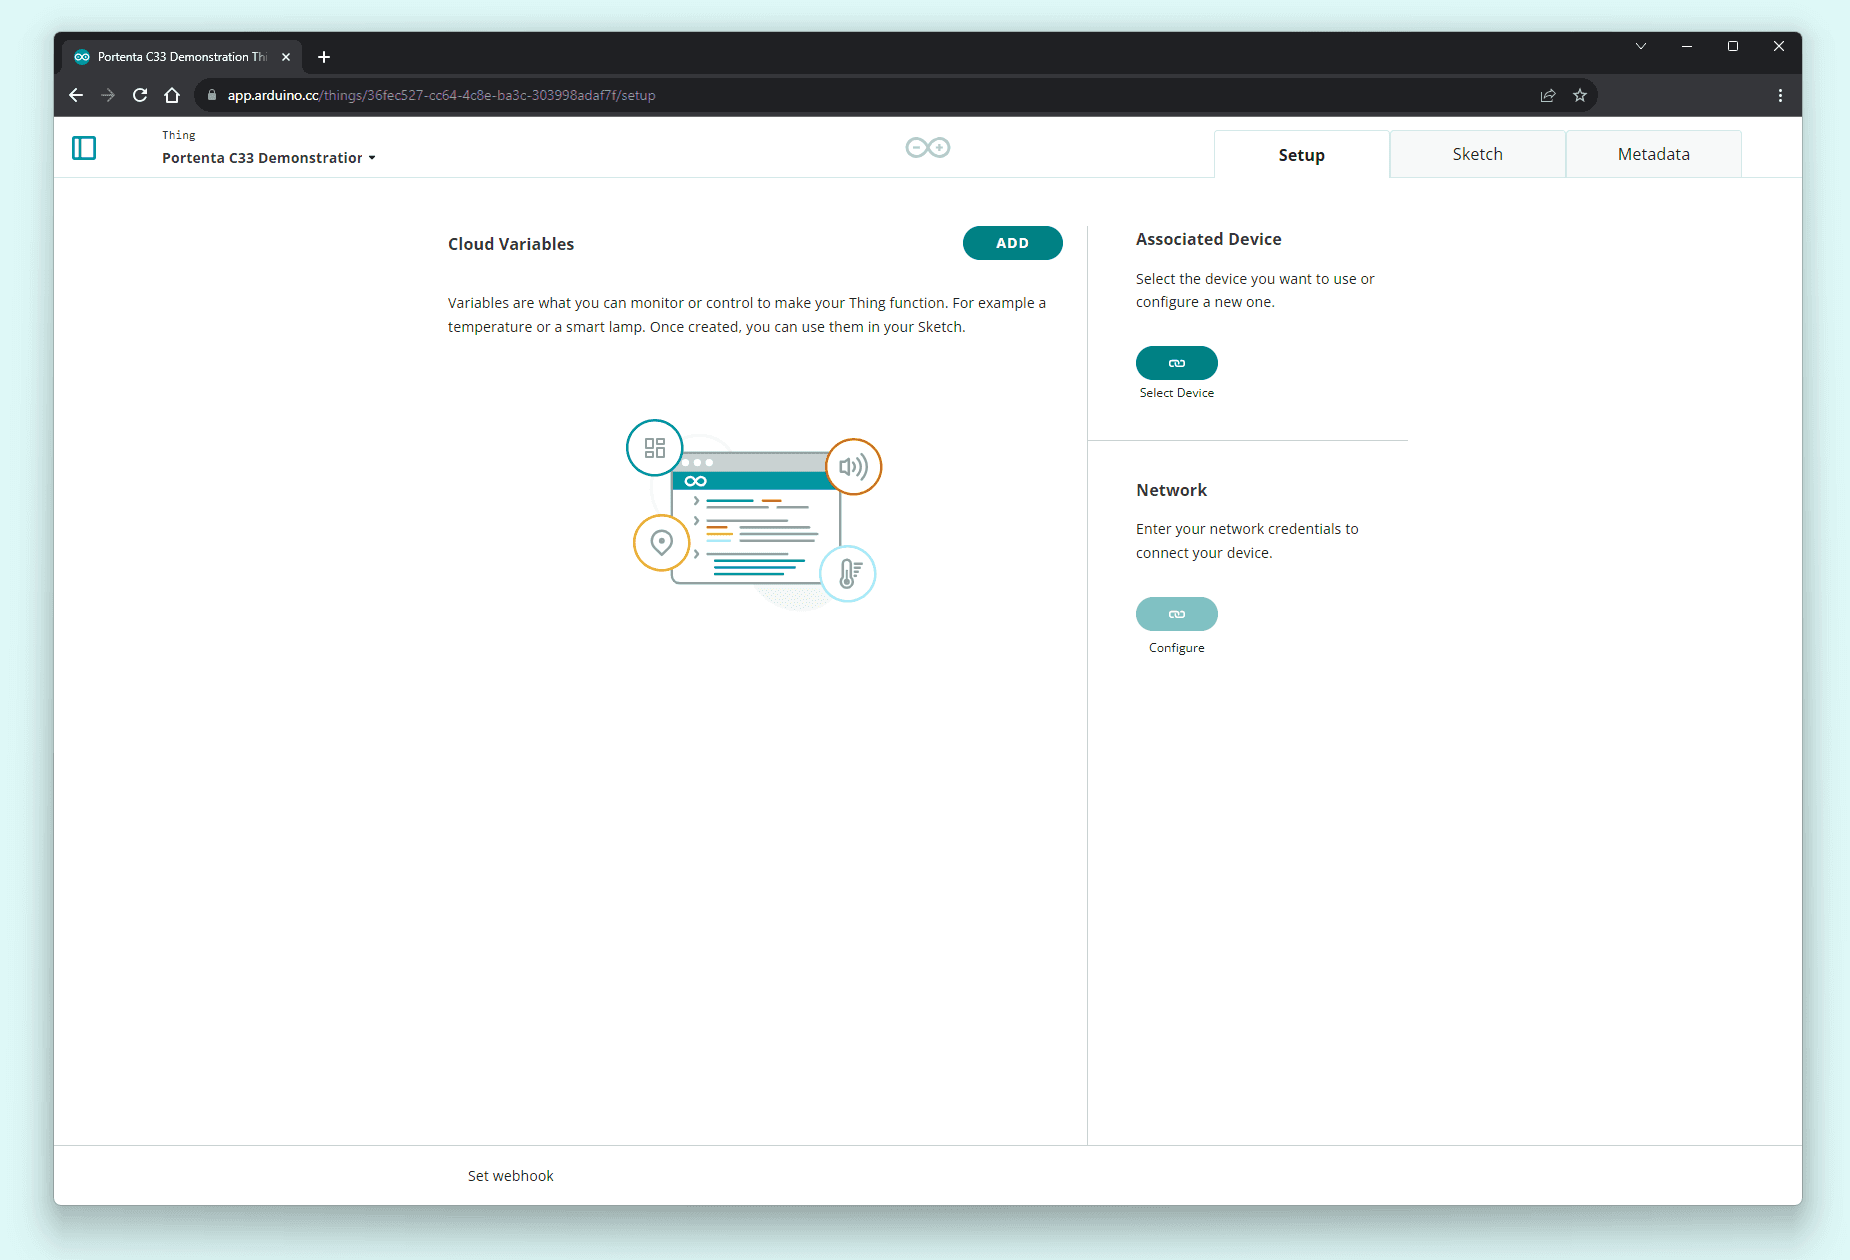Open the navigation sidebar panel

pos(84,147)
